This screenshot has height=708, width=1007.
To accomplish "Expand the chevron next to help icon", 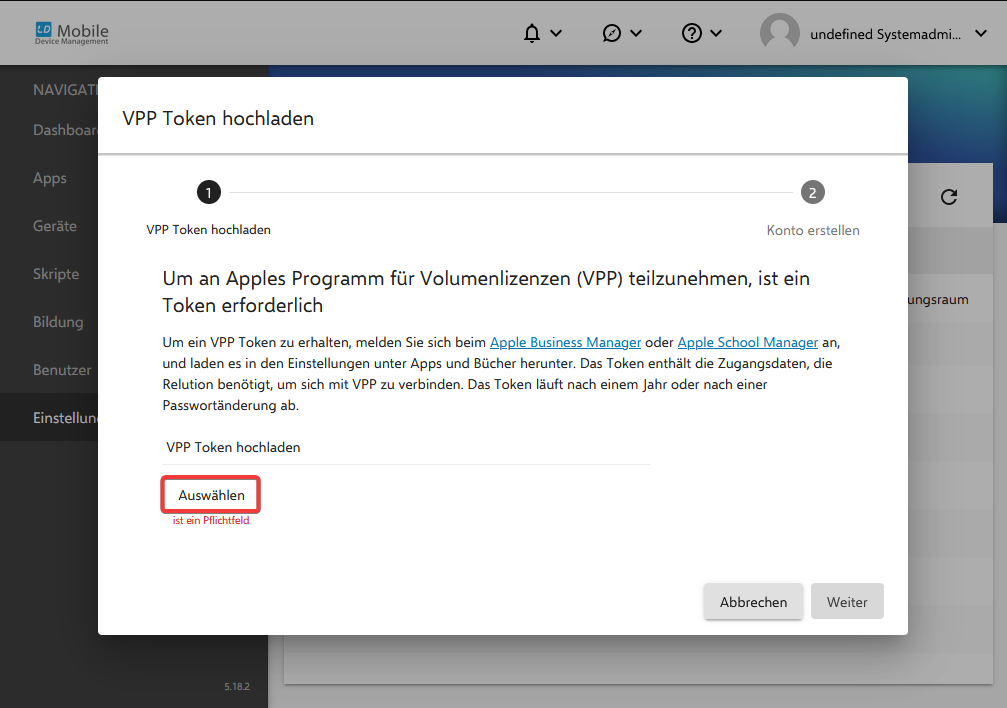I will pos(716,33).
